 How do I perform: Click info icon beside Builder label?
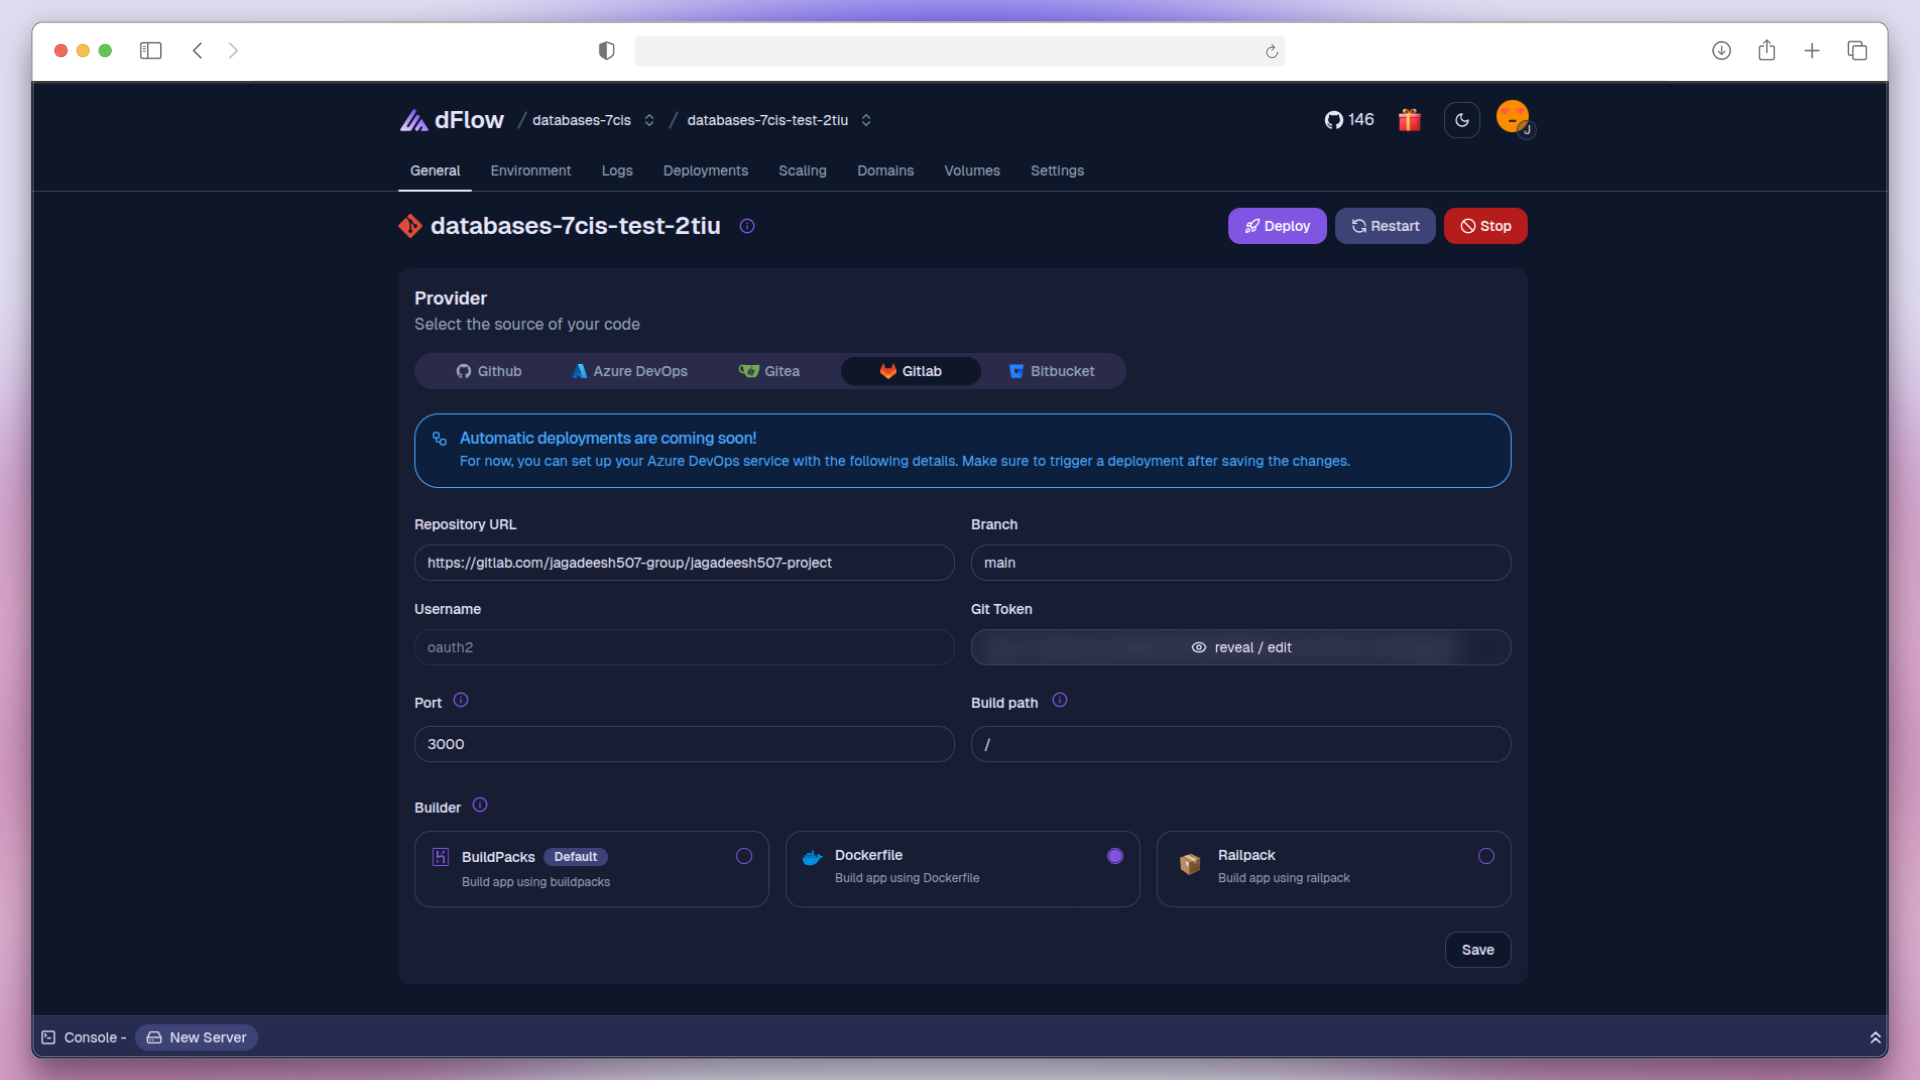480,806
